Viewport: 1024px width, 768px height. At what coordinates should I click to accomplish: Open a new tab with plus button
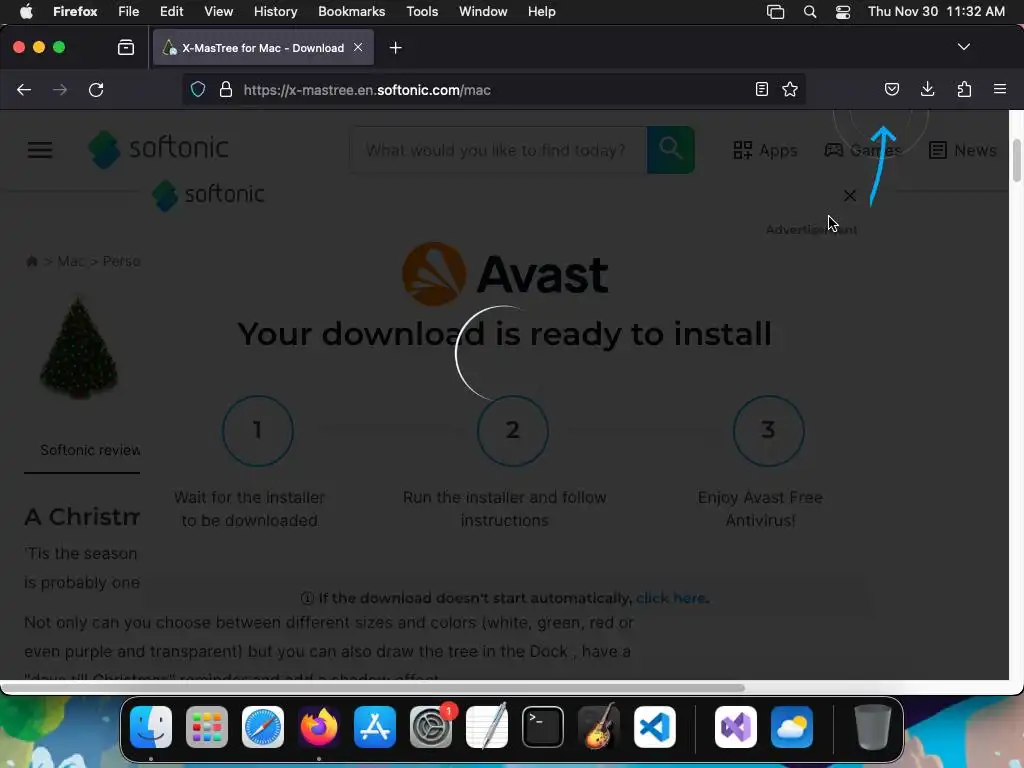(395, 48)
